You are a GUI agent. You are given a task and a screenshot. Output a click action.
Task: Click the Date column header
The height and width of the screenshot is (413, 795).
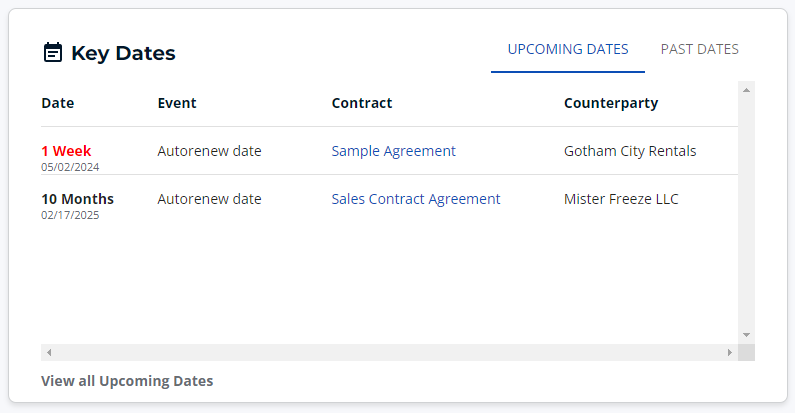click(58, 103)
